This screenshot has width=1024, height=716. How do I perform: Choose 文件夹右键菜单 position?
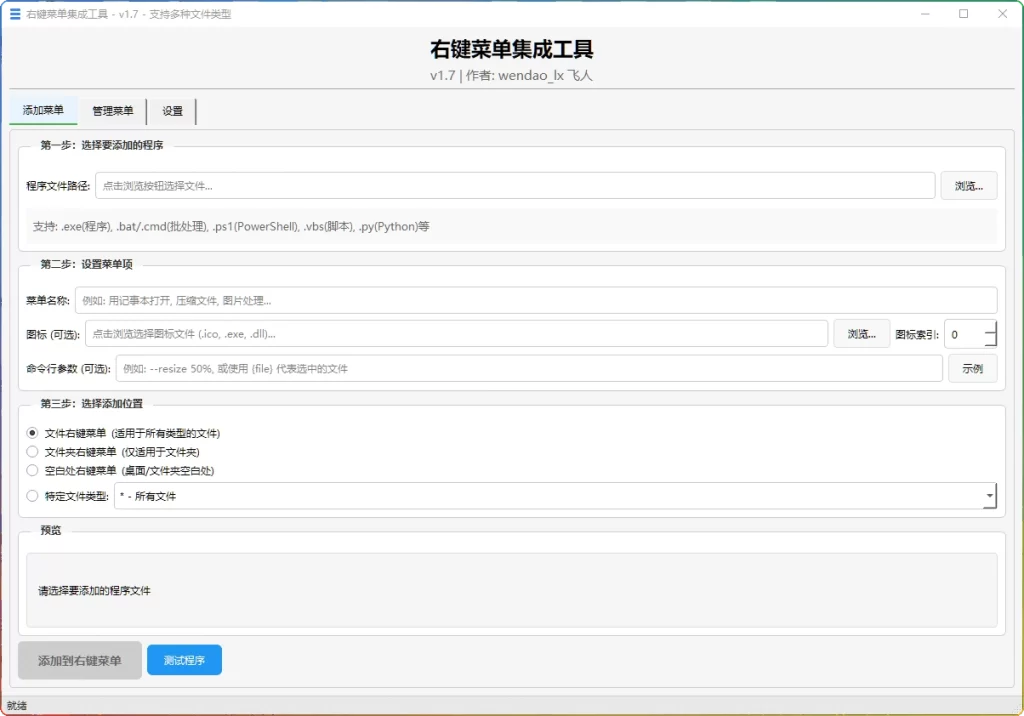point(30,451)
